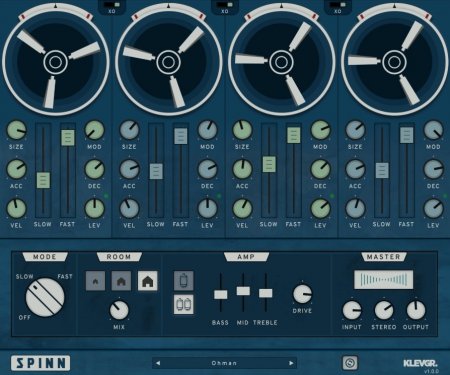450x375 pixels.
Task: Click the KLEVGR brand logo
Action: coord(420,363)
